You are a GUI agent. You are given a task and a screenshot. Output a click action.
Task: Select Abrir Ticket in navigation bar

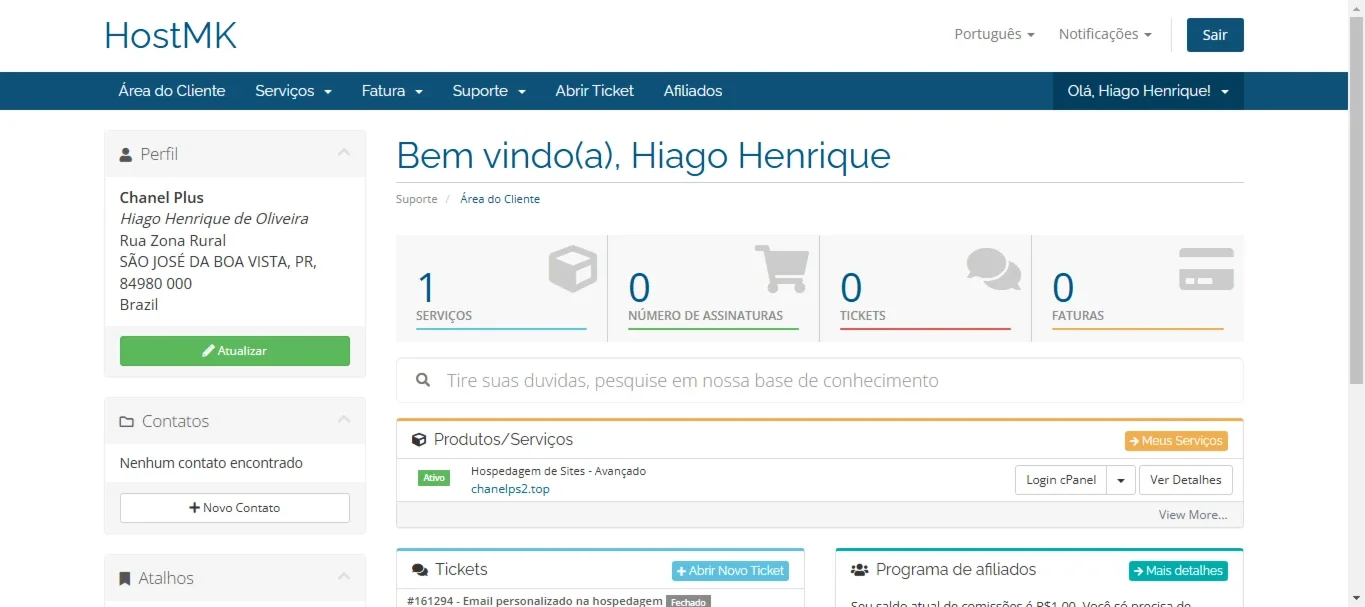pyautogui.click(x=595, y=91)
